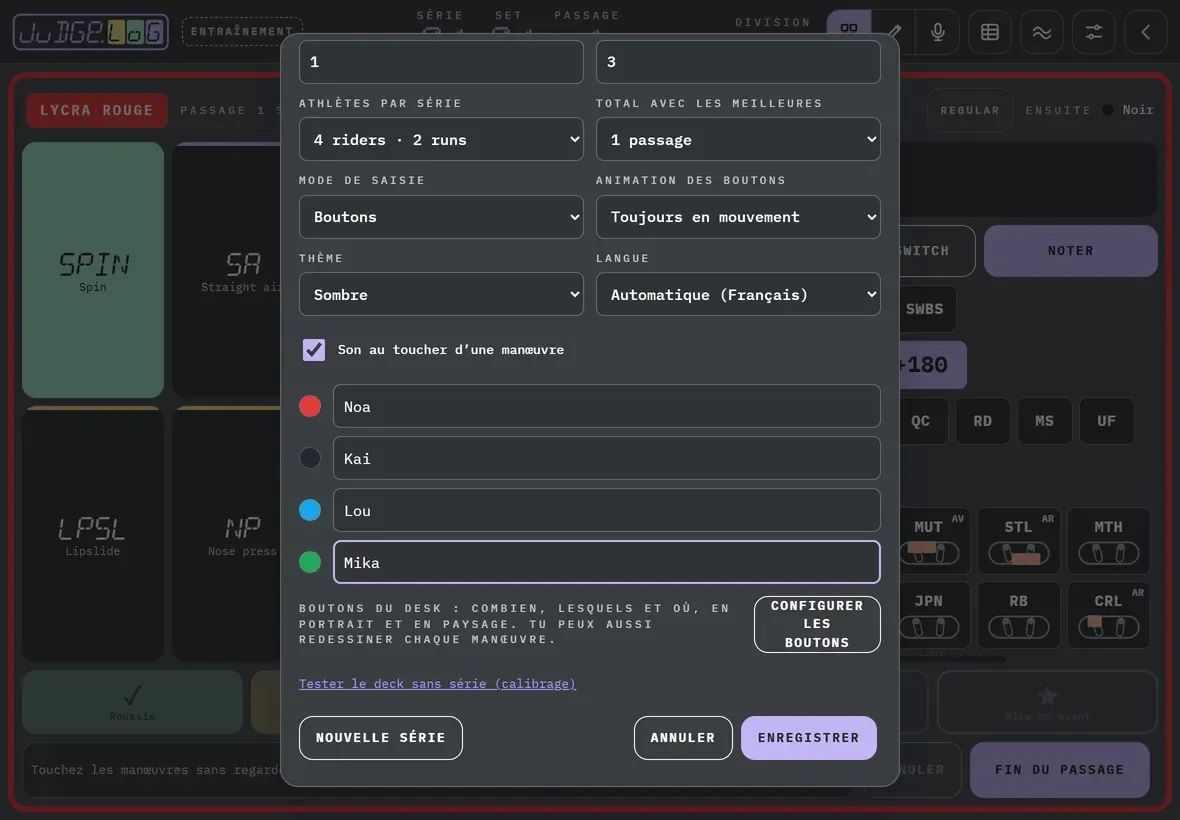Viewport: 1180px width, 820px height.
Task: Edit the Noa rider name field
Action: (x=607, y=406)
